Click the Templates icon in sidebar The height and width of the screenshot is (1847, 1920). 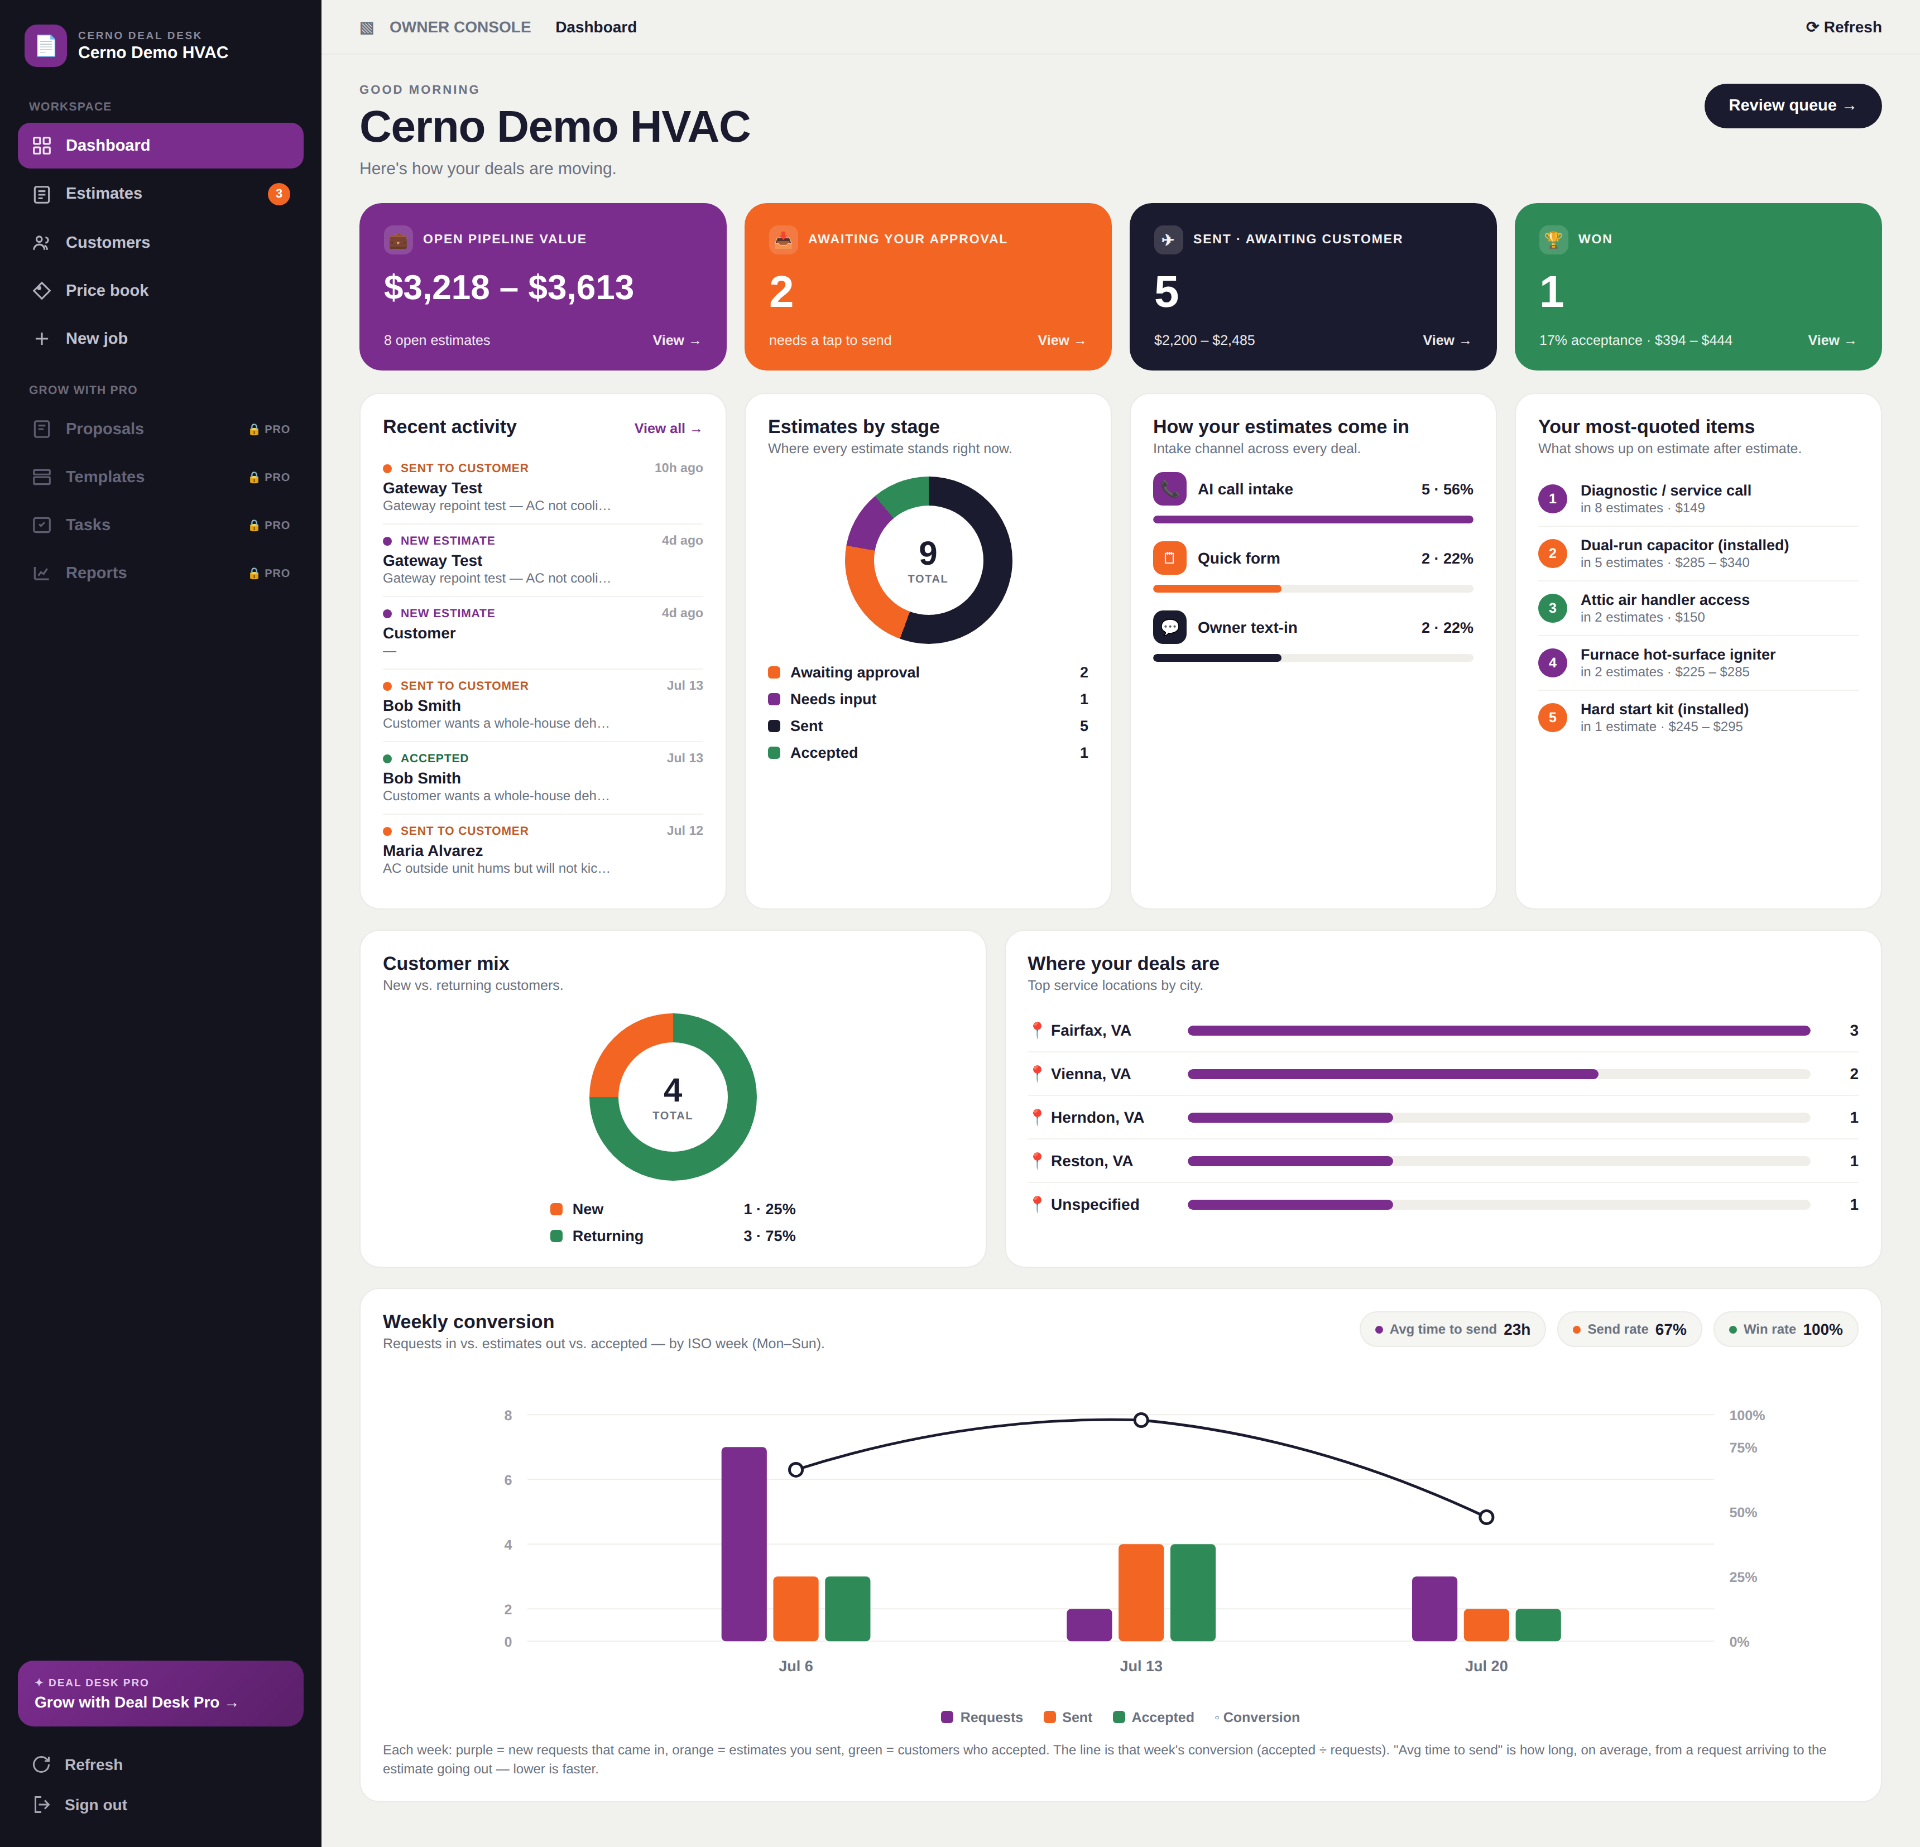click(42, 476)
